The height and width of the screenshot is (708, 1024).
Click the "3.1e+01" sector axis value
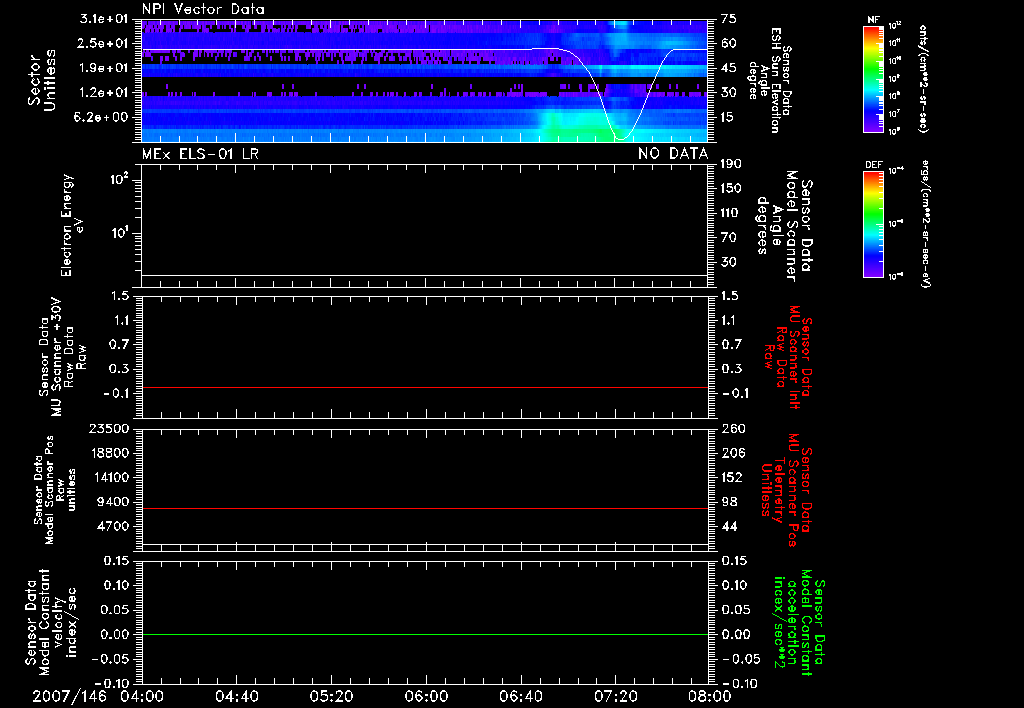coord(104,19)
